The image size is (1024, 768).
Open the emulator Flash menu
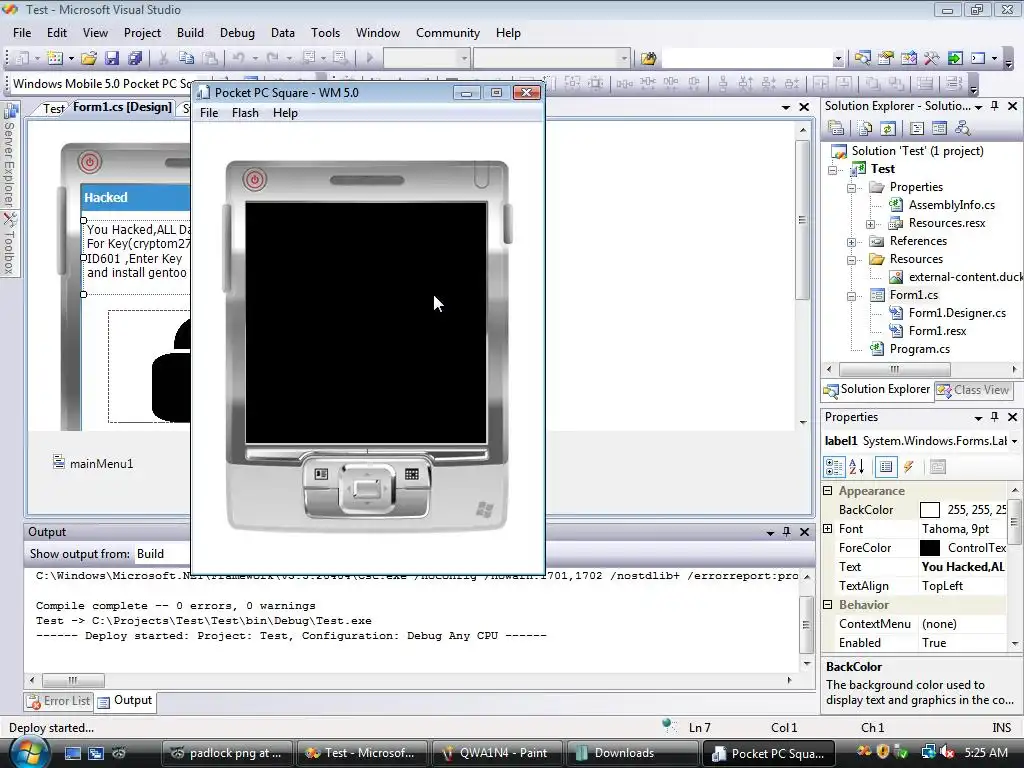click(x=245, y=113)
